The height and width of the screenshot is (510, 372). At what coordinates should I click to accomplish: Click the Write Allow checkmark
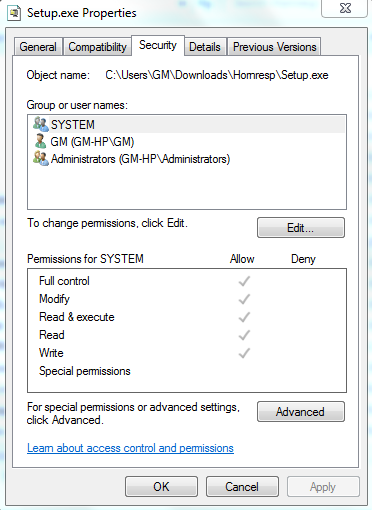click(244, 353)
